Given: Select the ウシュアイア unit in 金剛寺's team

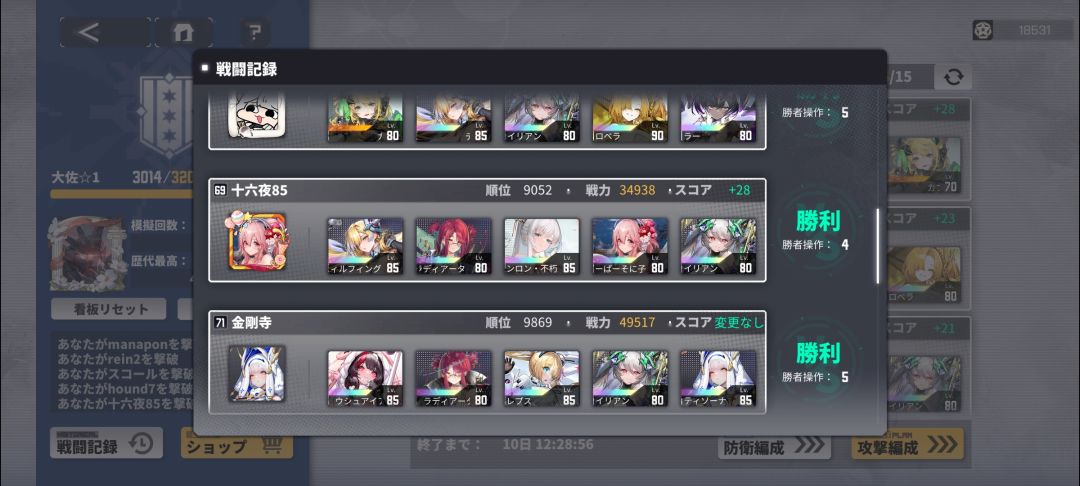Looking at the screenshot, I should pyautogui.click(x=365, y=379).
